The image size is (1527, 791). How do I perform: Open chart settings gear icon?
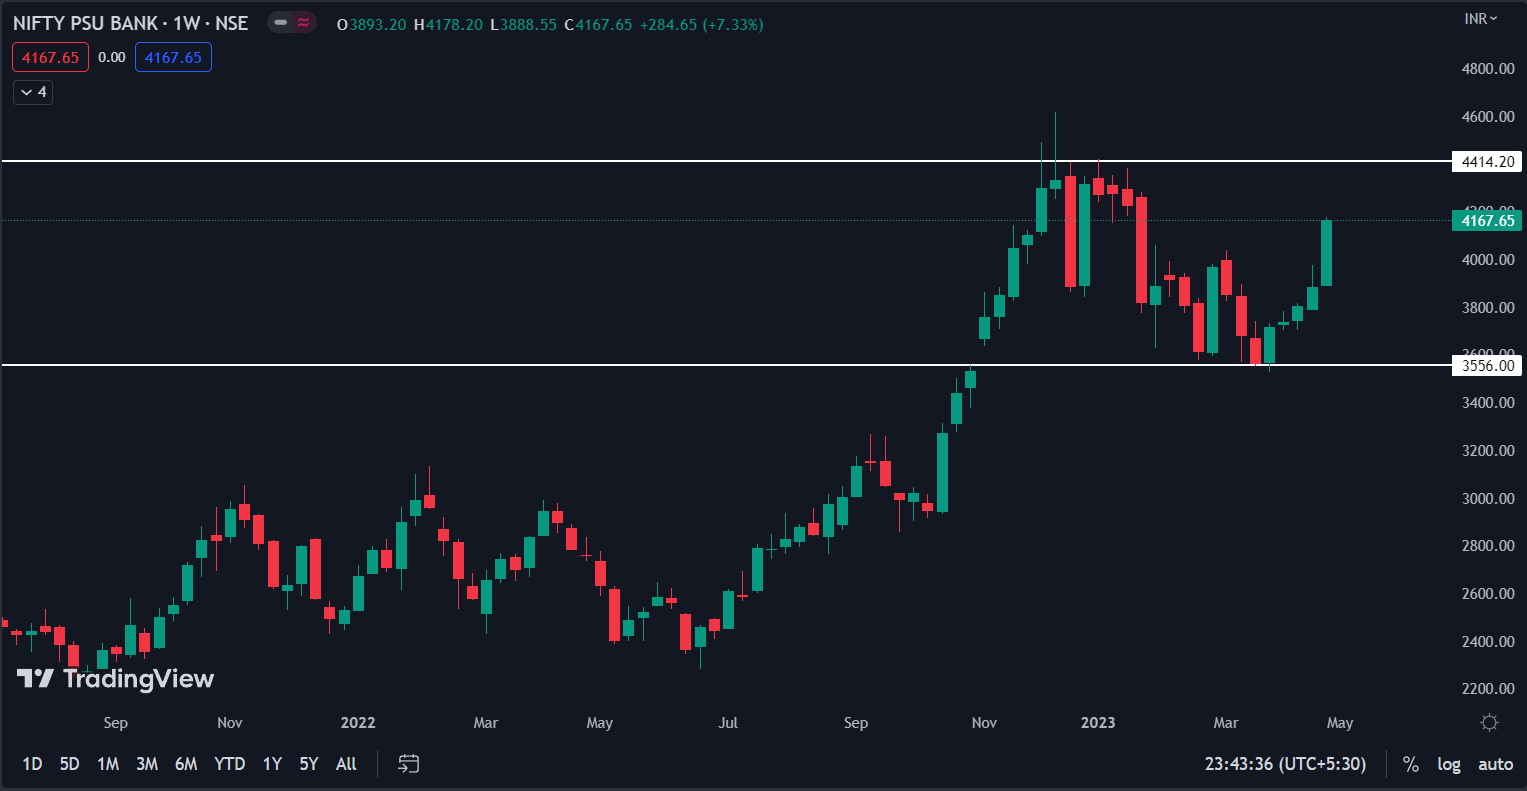coord(1489,722)
